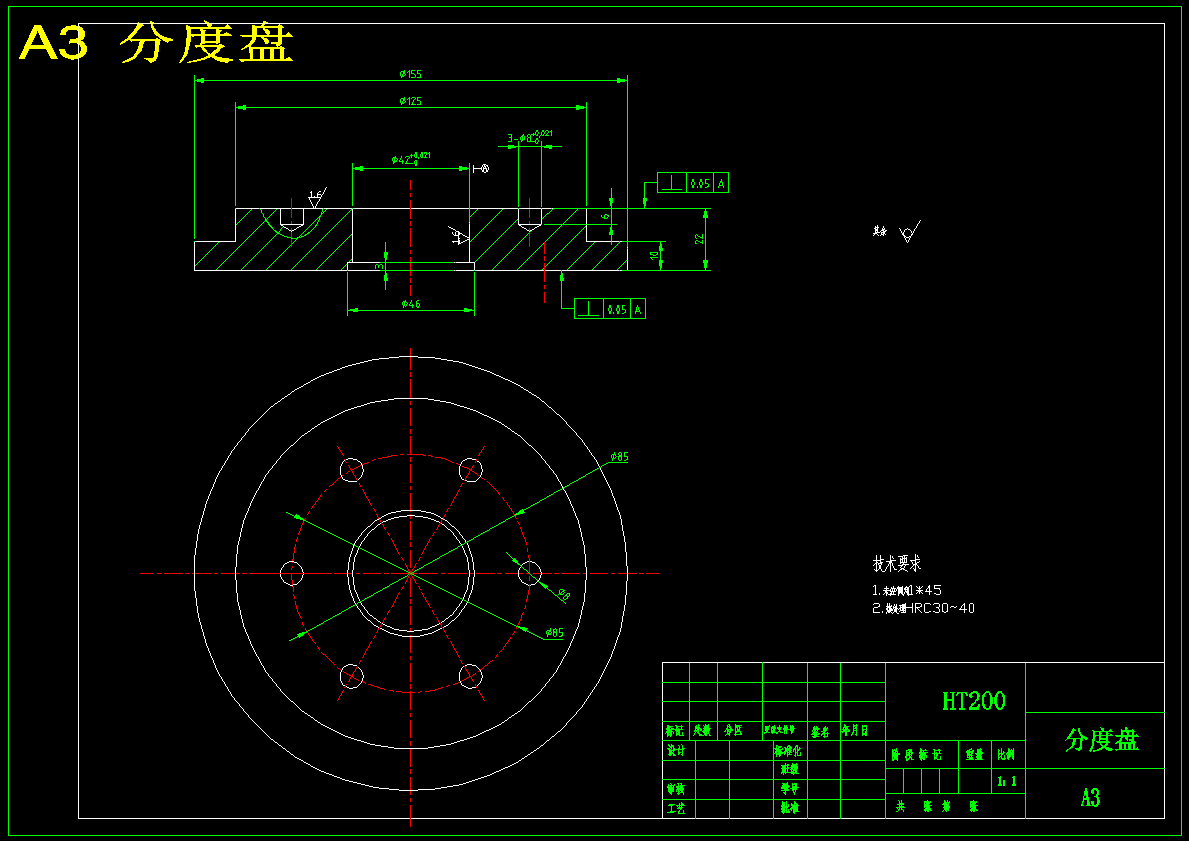The width and height of the screenshot is (1189, 841).
Task: Click the ø155 diameter dimension
Action: 410,74
